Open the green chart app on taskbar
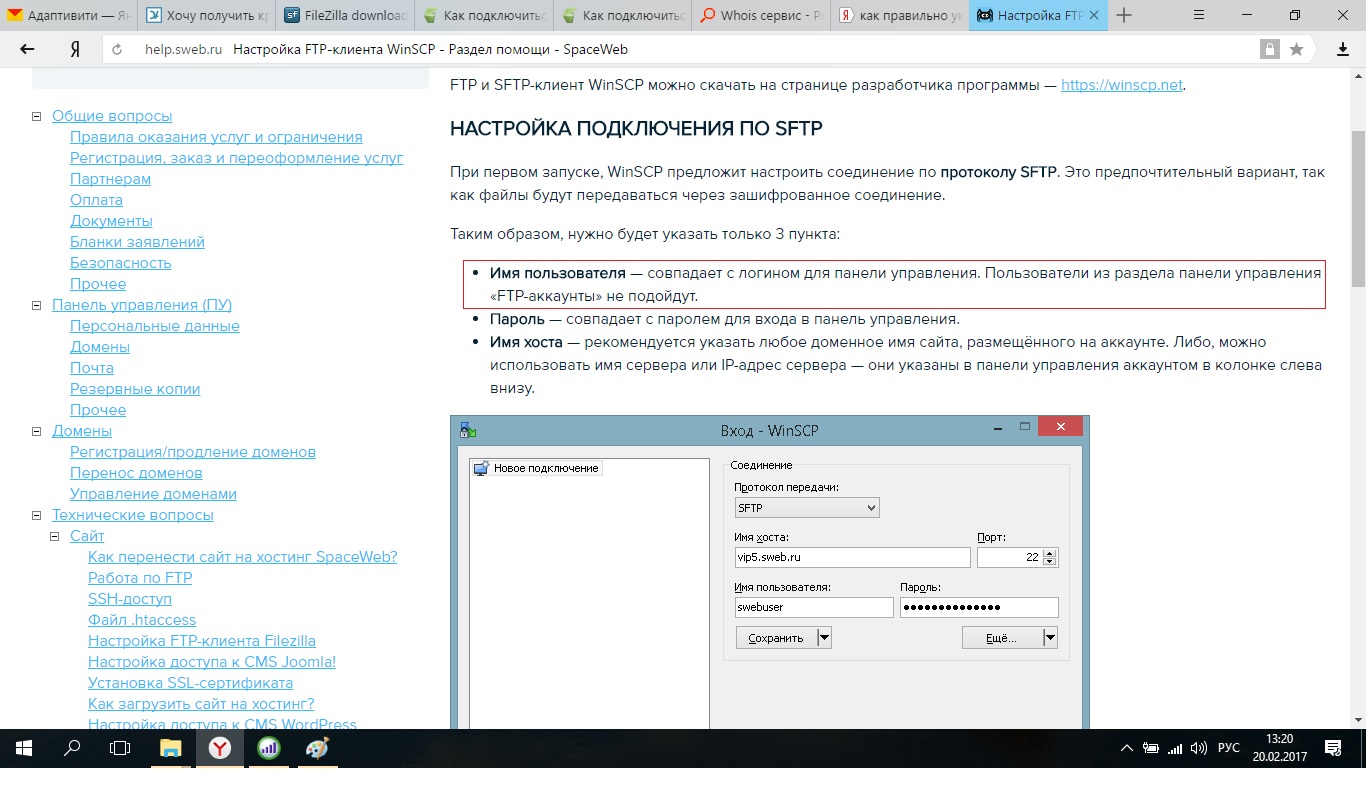 268,747
